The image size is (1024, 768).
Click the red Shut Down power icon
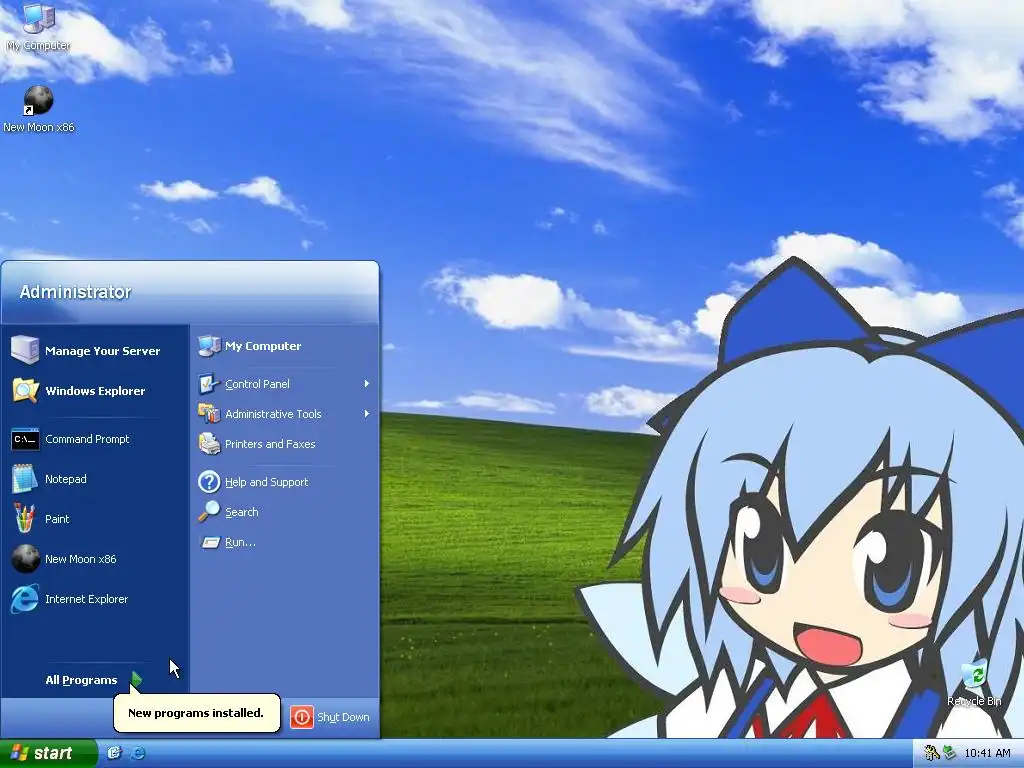[302, 717]
